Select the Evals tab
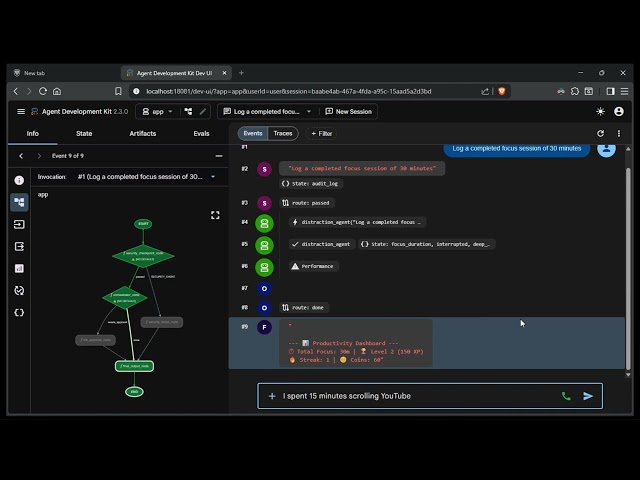 201,133
